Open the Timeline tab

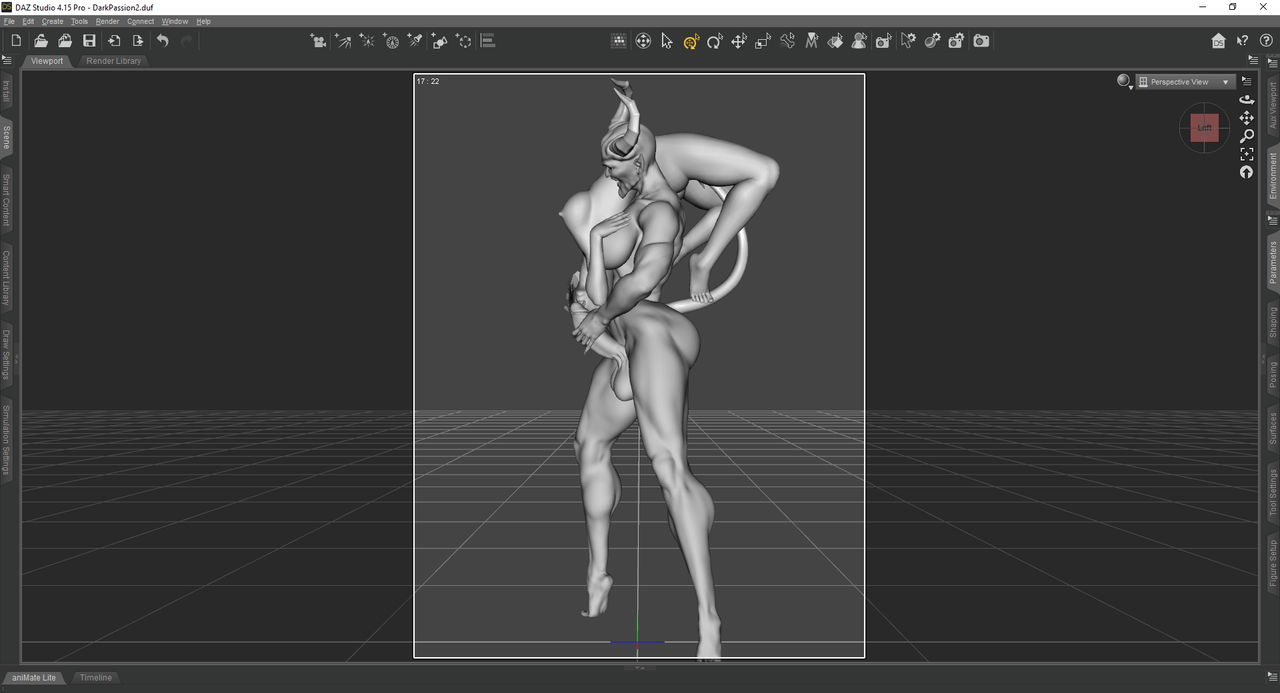(x=96, y=678)
